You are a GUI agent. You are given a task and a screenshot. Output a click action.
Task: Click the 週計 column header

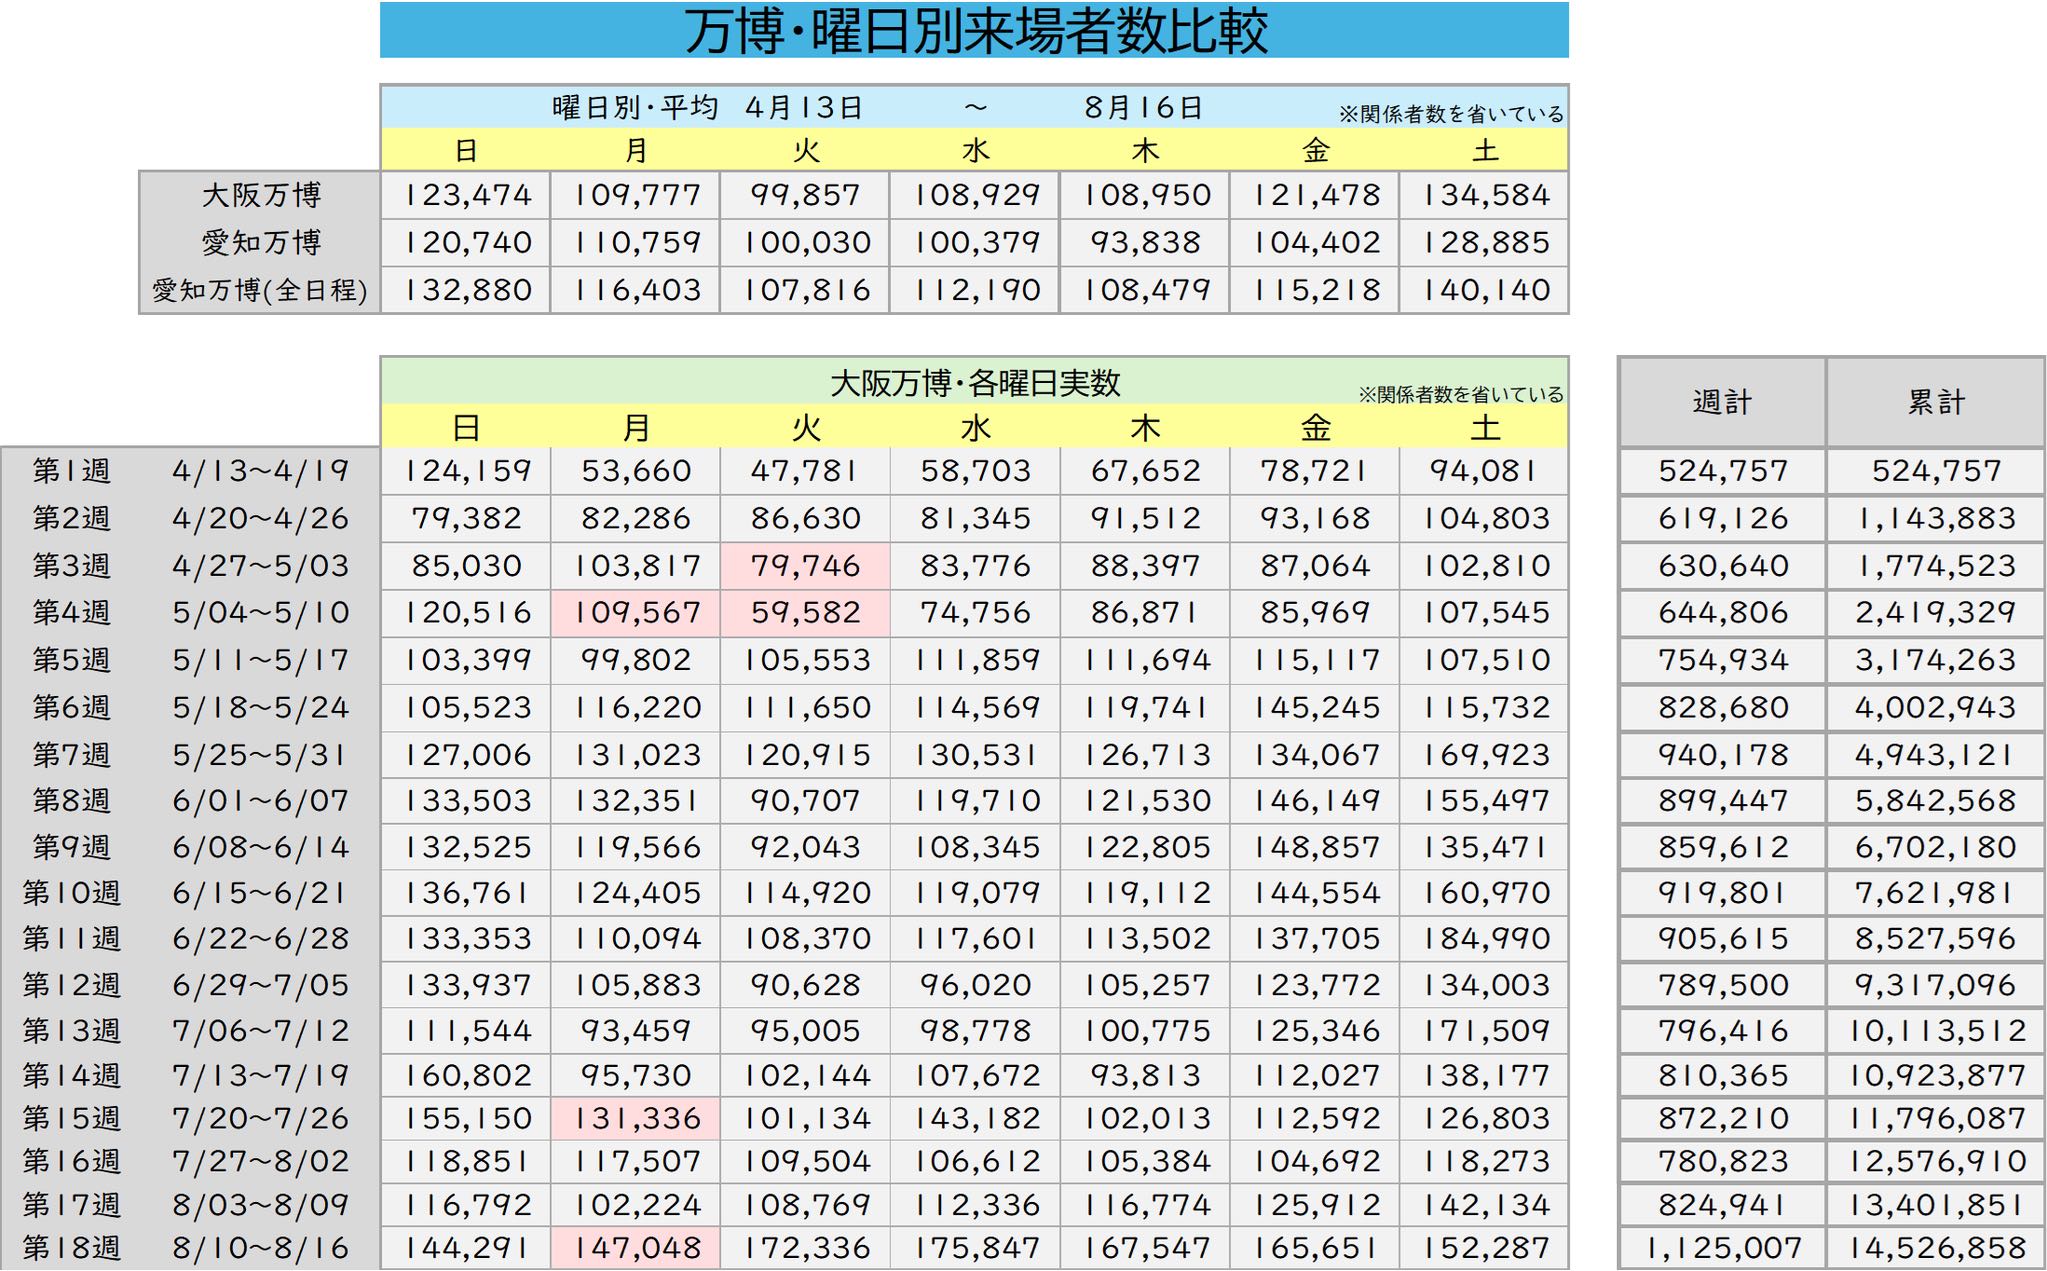point(1722,402)
